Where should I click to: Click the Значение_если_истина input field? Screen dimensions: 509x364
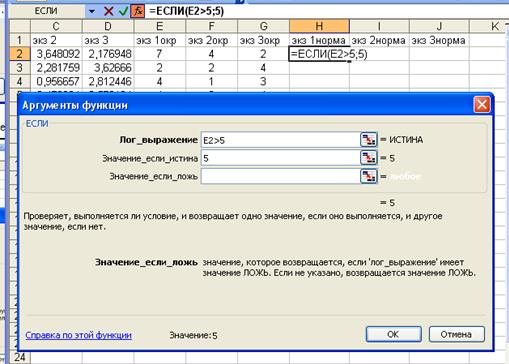click(x=280, y=158)
